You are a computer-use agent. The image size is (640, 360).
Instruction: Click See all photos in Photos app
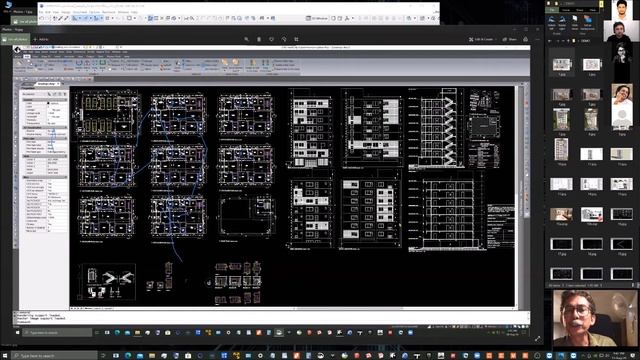click(x=16, y=39)
